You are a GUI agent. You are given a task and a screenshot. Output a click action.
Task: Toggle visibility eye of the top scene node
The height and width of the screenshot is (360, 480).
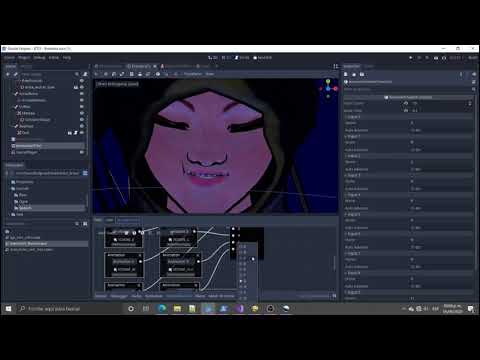pos(82,81)
